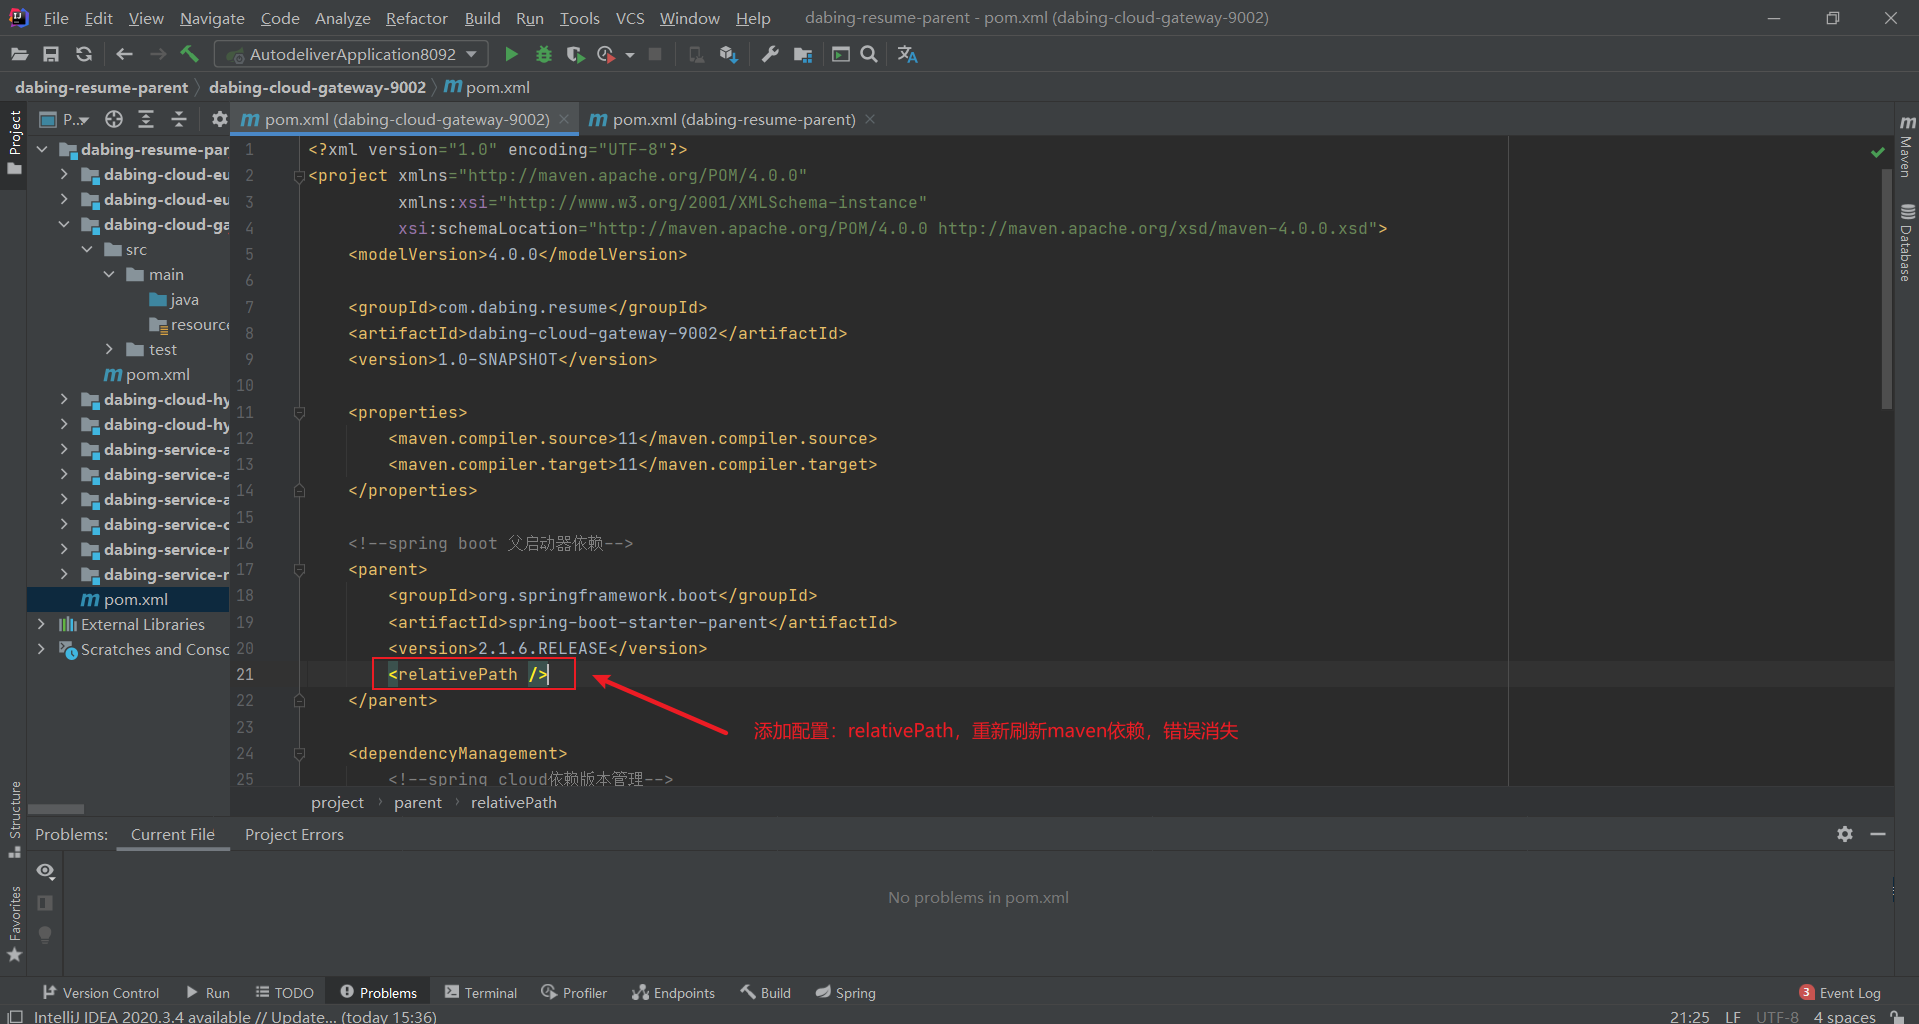Start debugging with the bug icon
This screenshot has height=1024, width=1919.
[544, 54]
